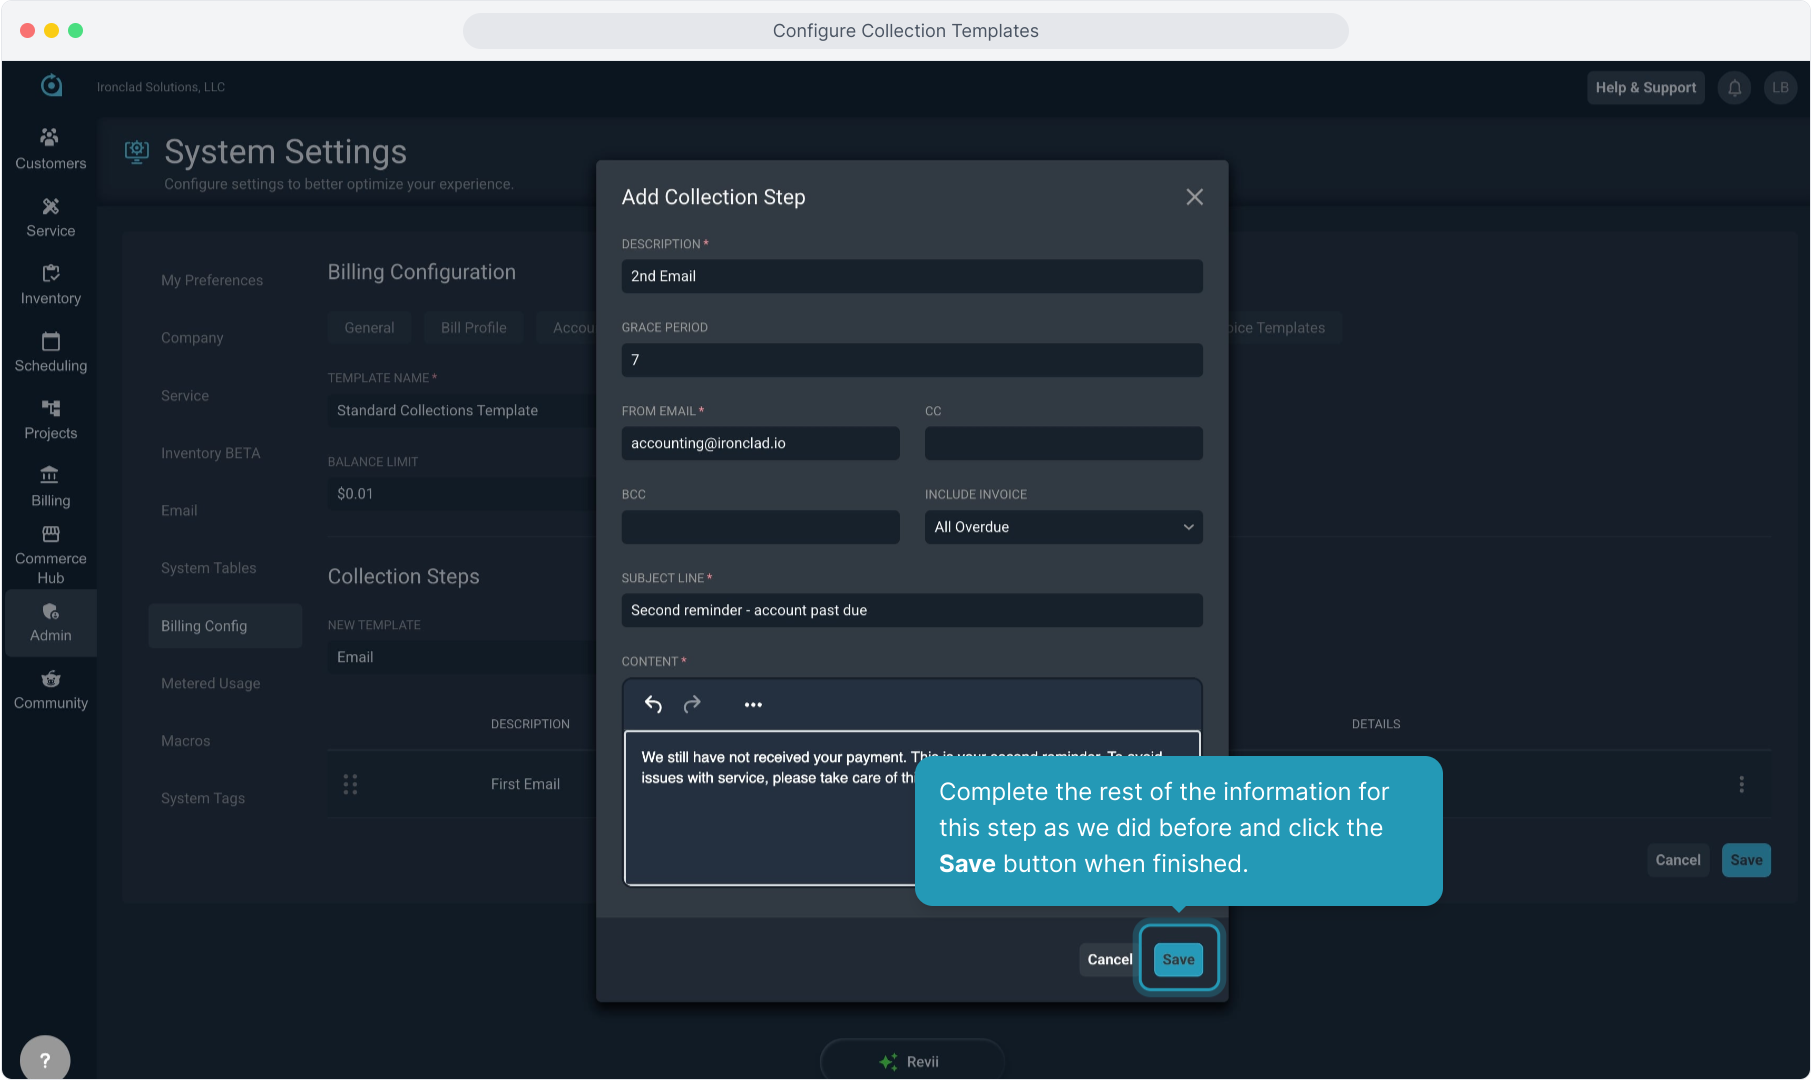Screen dimensions: 1812x1080
Task: Undo the last content edit
Action: click(653, 705)
